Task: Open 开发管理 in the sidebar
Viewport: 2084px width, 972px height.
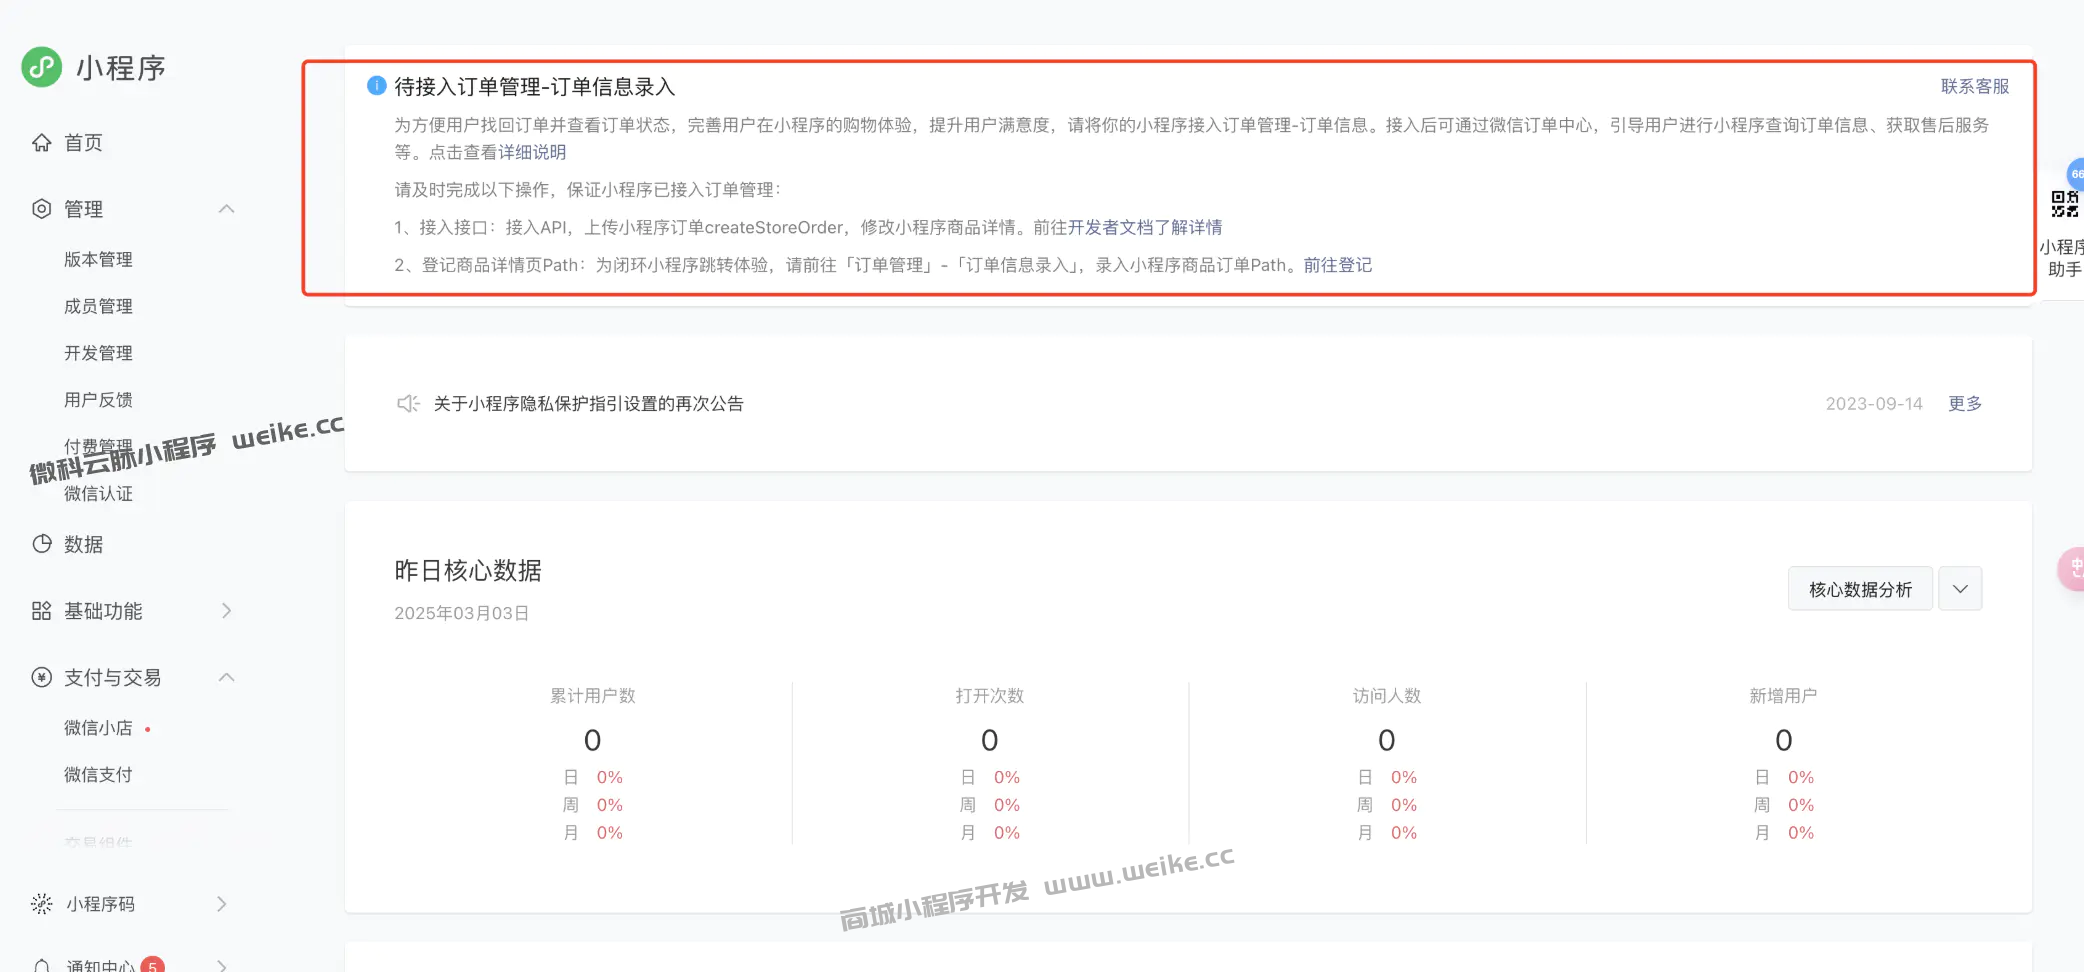Action: tap(98, 353)
